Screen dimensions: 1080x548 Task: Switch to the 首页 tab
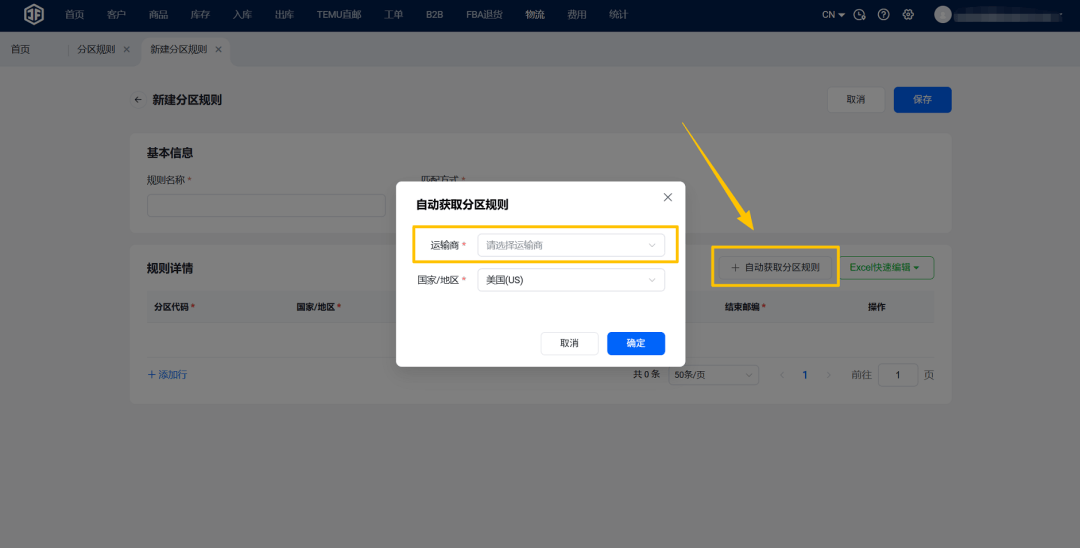pyautogui.click(x=21, y=50)
